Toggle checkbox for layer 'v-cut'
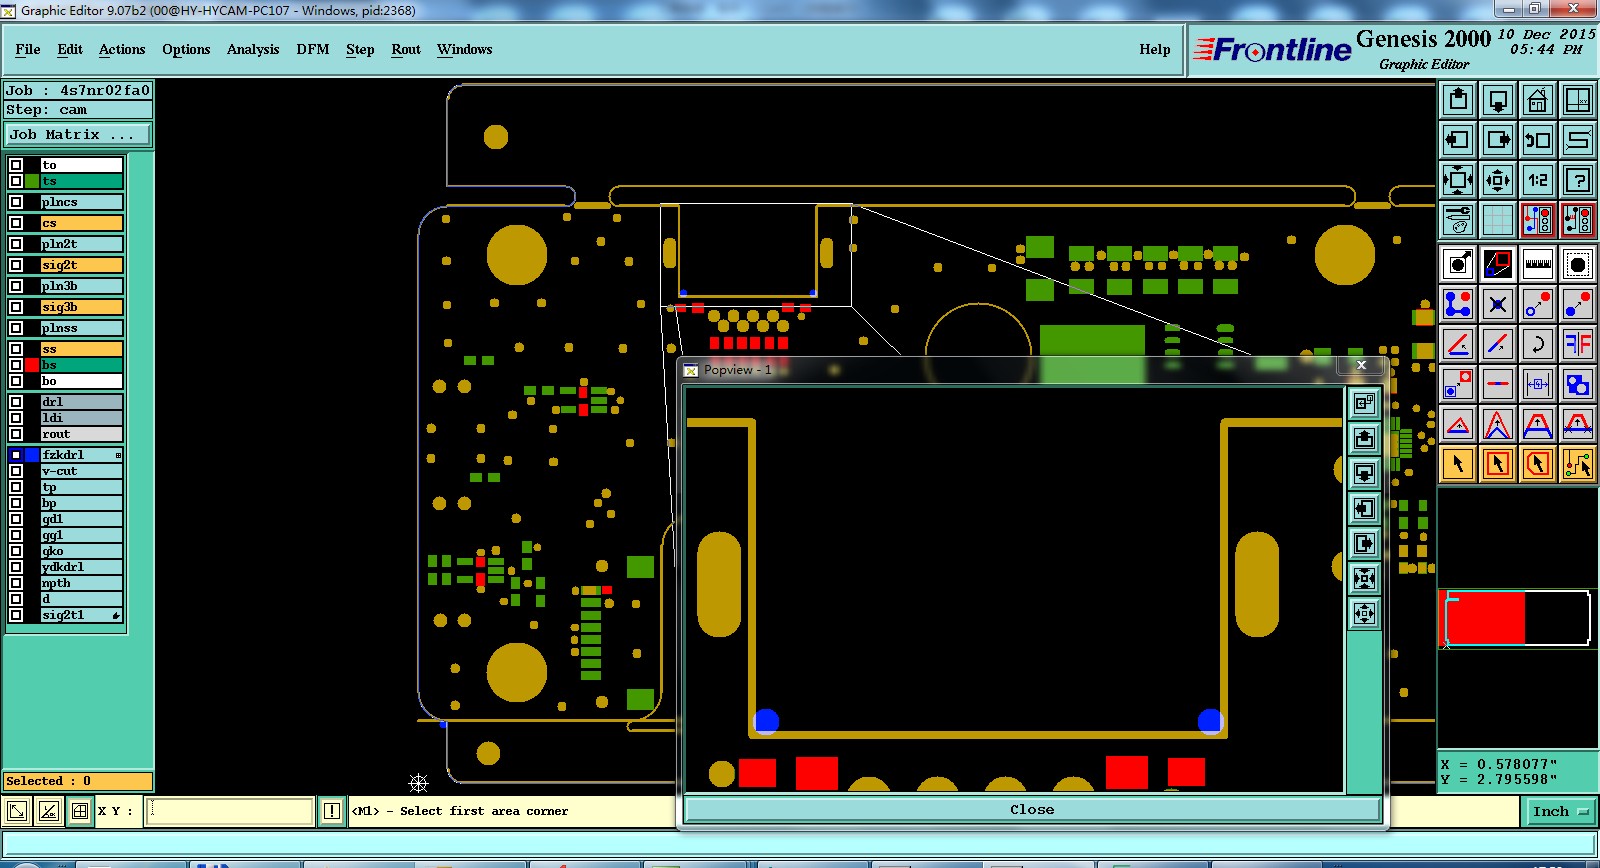This screenshot has width=1600, height=868. [x=16, y=471]
